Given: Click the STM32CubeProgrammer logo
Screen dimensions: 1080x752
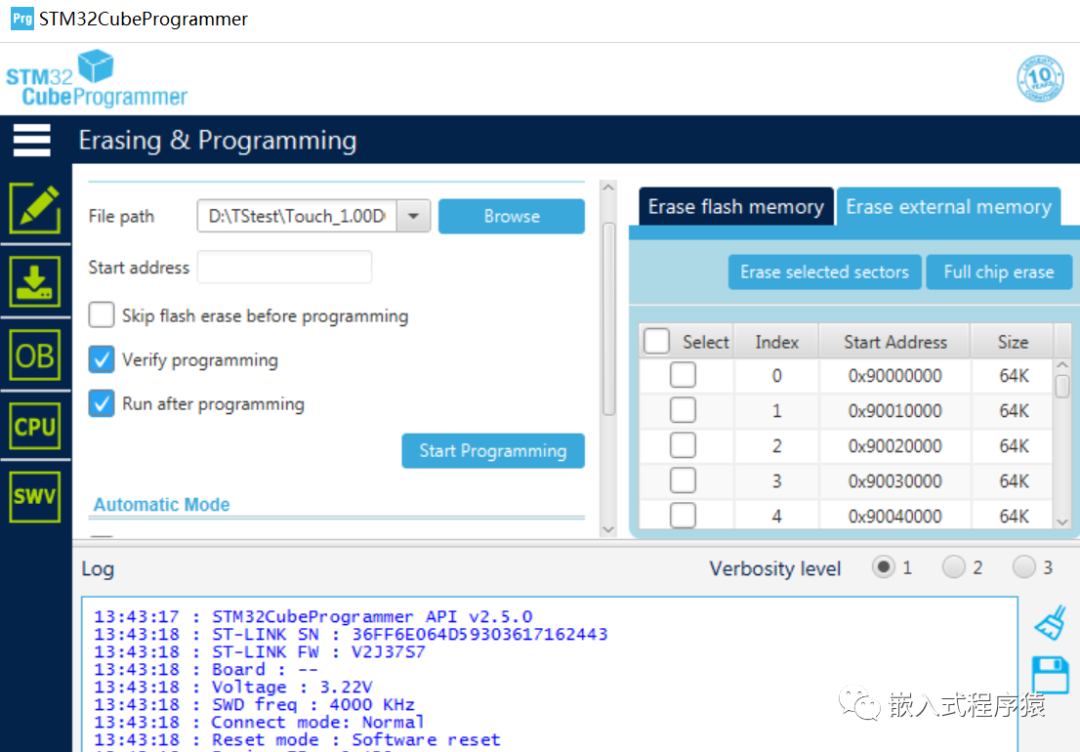Looking at the screenshot, I should click(x=96, y=78).
